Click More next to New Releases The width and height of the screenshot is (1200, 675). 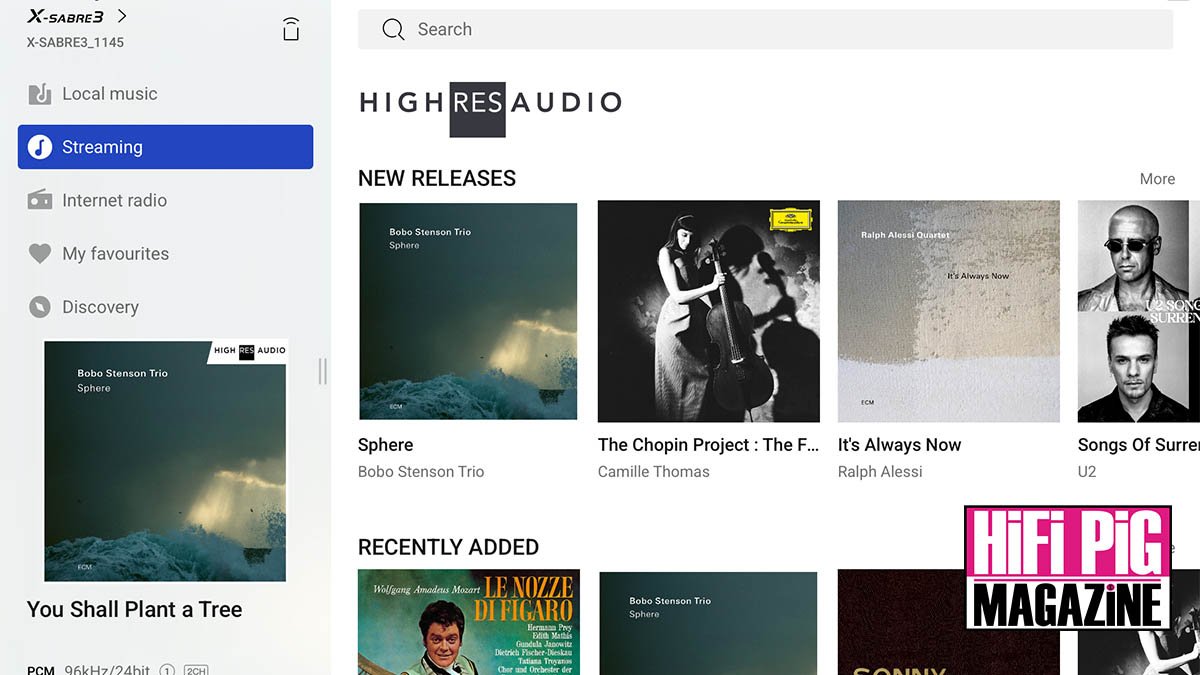tap(1157, 179)
